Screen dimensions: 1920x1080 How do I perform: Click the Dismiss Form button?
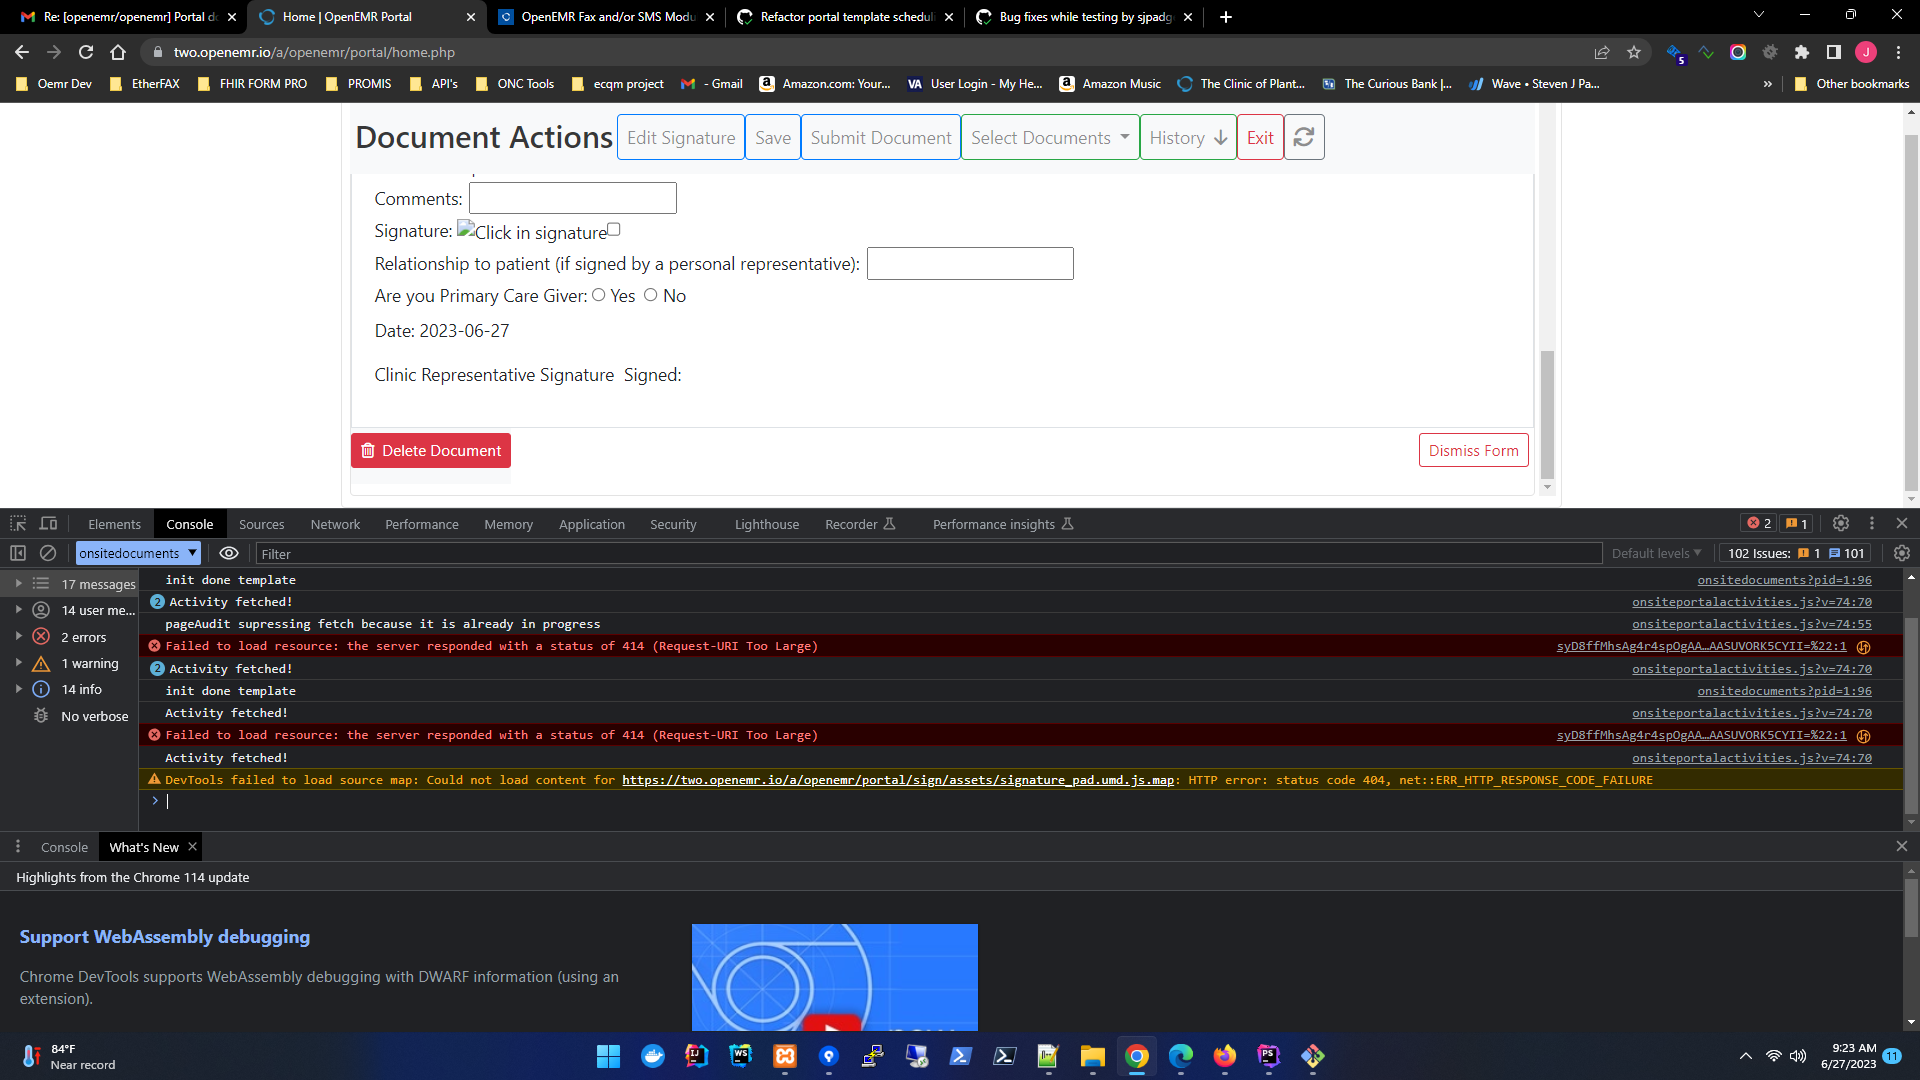(1473, 450)
